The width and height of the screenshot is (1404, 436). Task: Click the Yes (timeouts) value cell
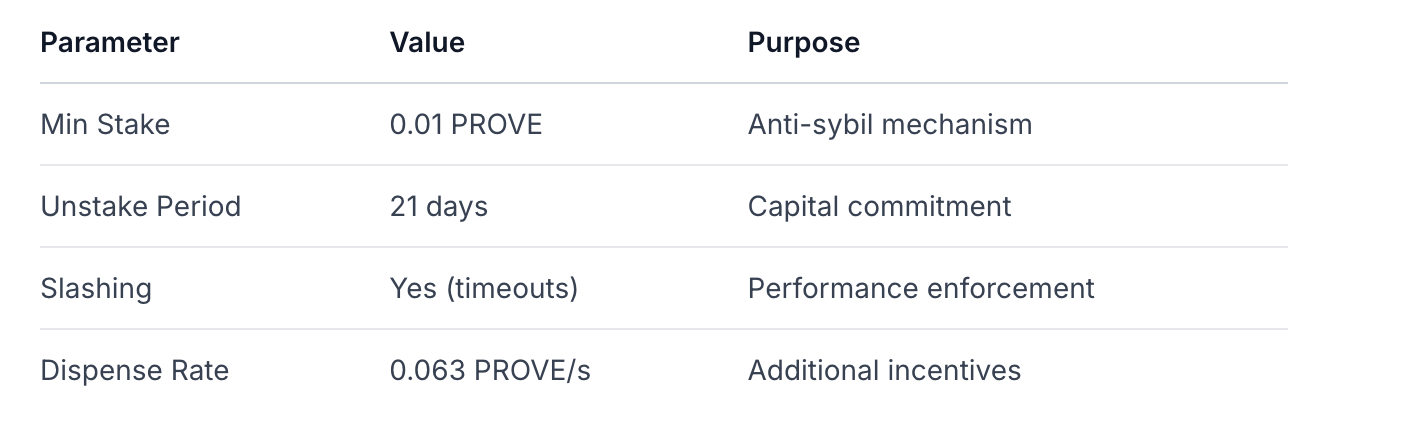pos(483,289)
